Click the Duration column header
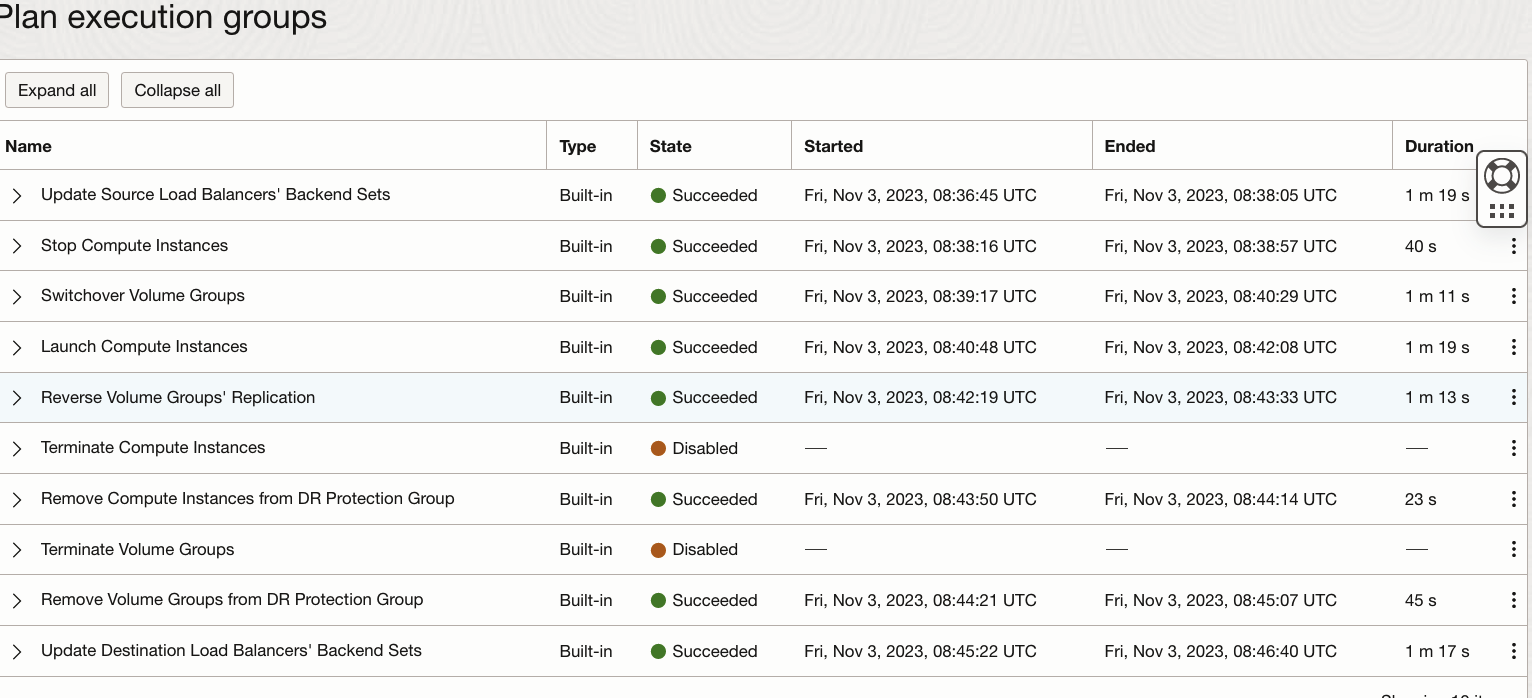This screenshot has width=1532, height=698. [x=1438, y=146]
